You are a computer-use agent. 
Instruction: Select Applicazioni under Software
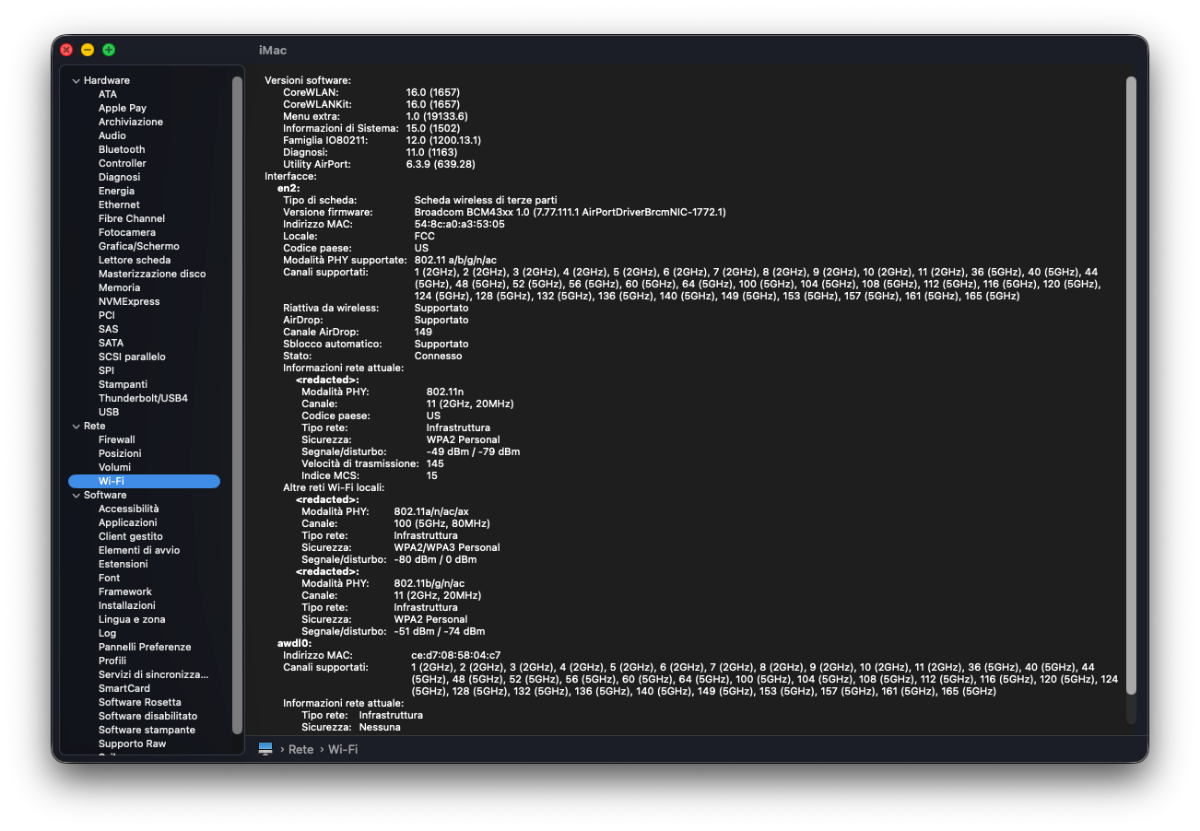pos(128,523)
